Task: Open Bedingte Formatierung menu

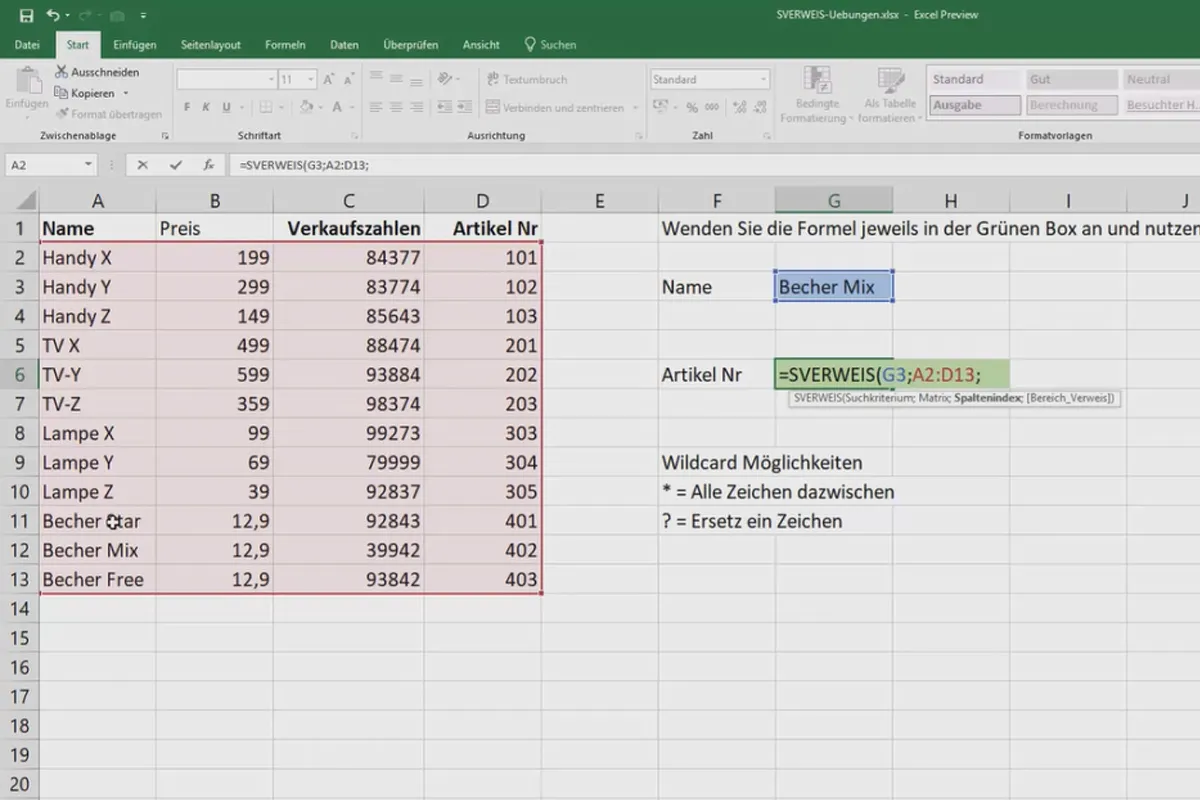Action: pos(818,95)
